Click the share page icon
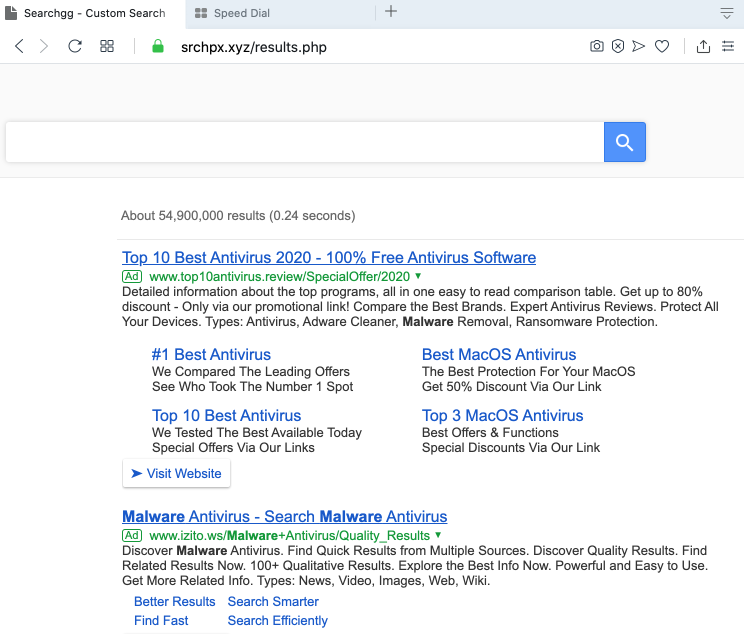The width and height of the screenshot is (744, 634). point(703,46)
